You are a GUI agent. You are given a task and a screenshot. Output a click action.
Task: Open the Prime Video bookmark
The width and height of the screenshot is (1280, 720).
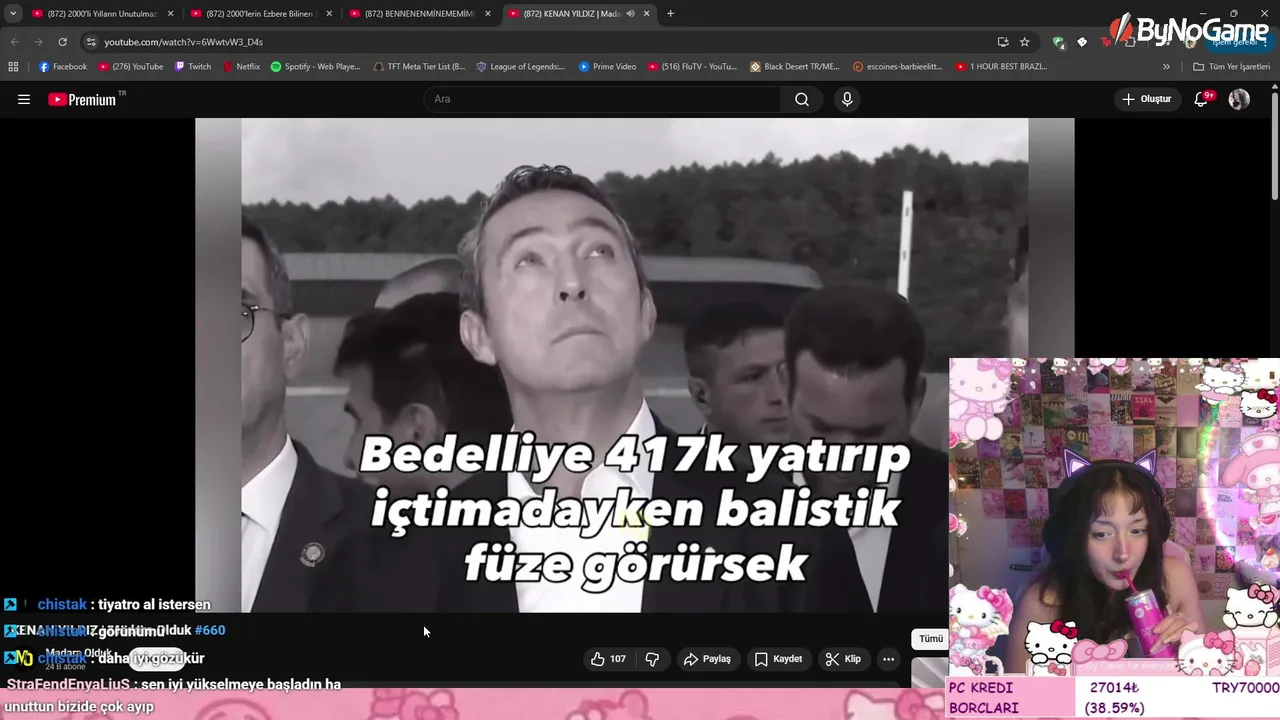click(607, 67)
